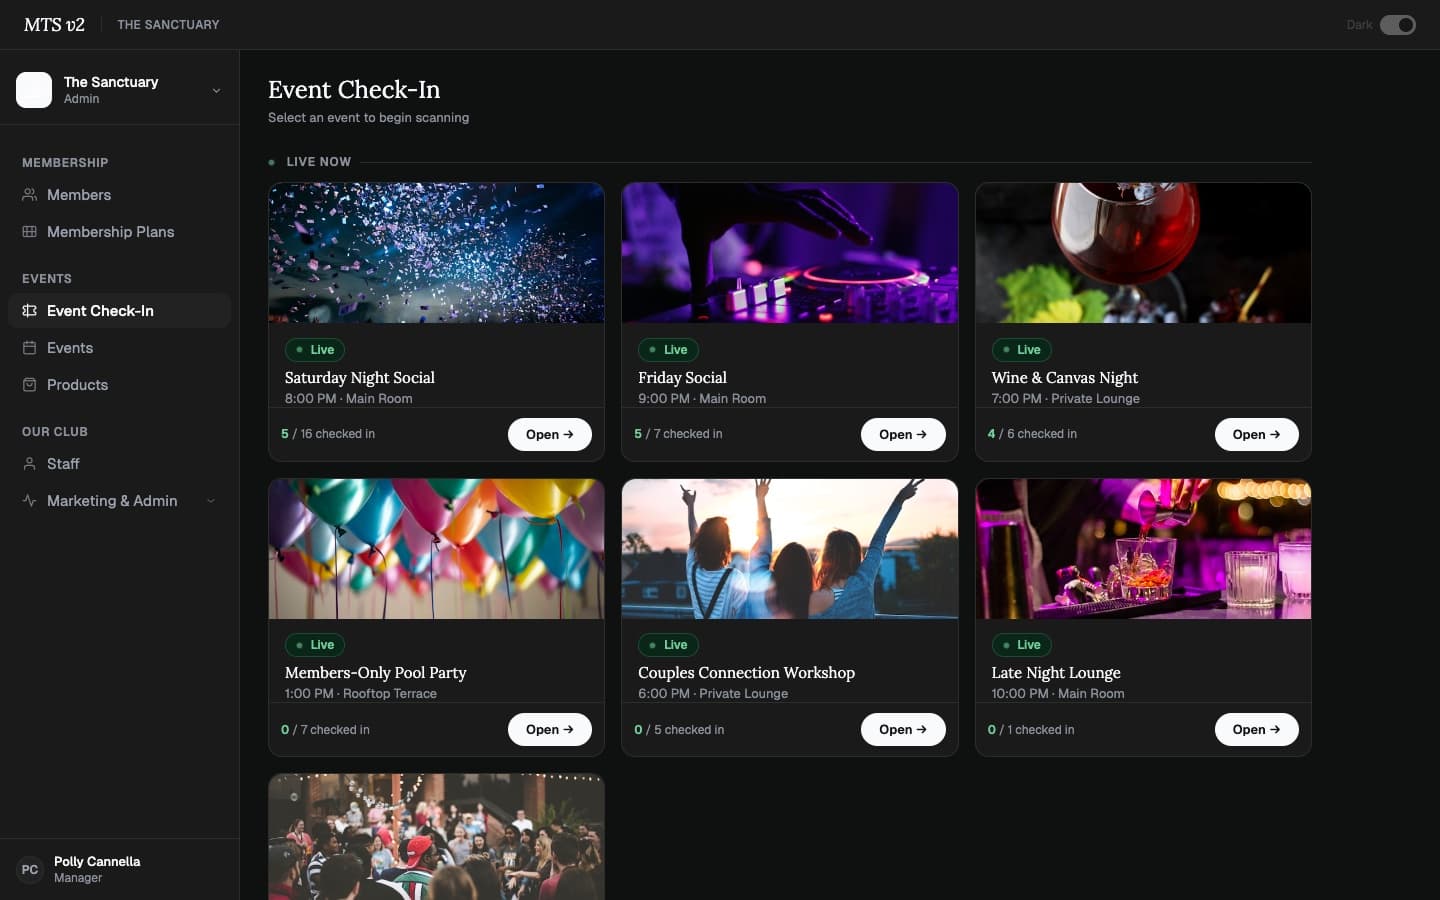Click '5 / 16 checked in' count
1440x900 pixels.
click(x=328, y=434)
